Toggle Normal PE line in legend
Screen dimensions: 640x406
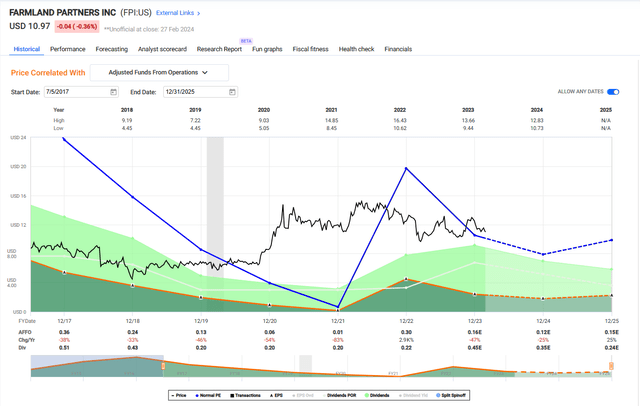(x=208, y=395)
